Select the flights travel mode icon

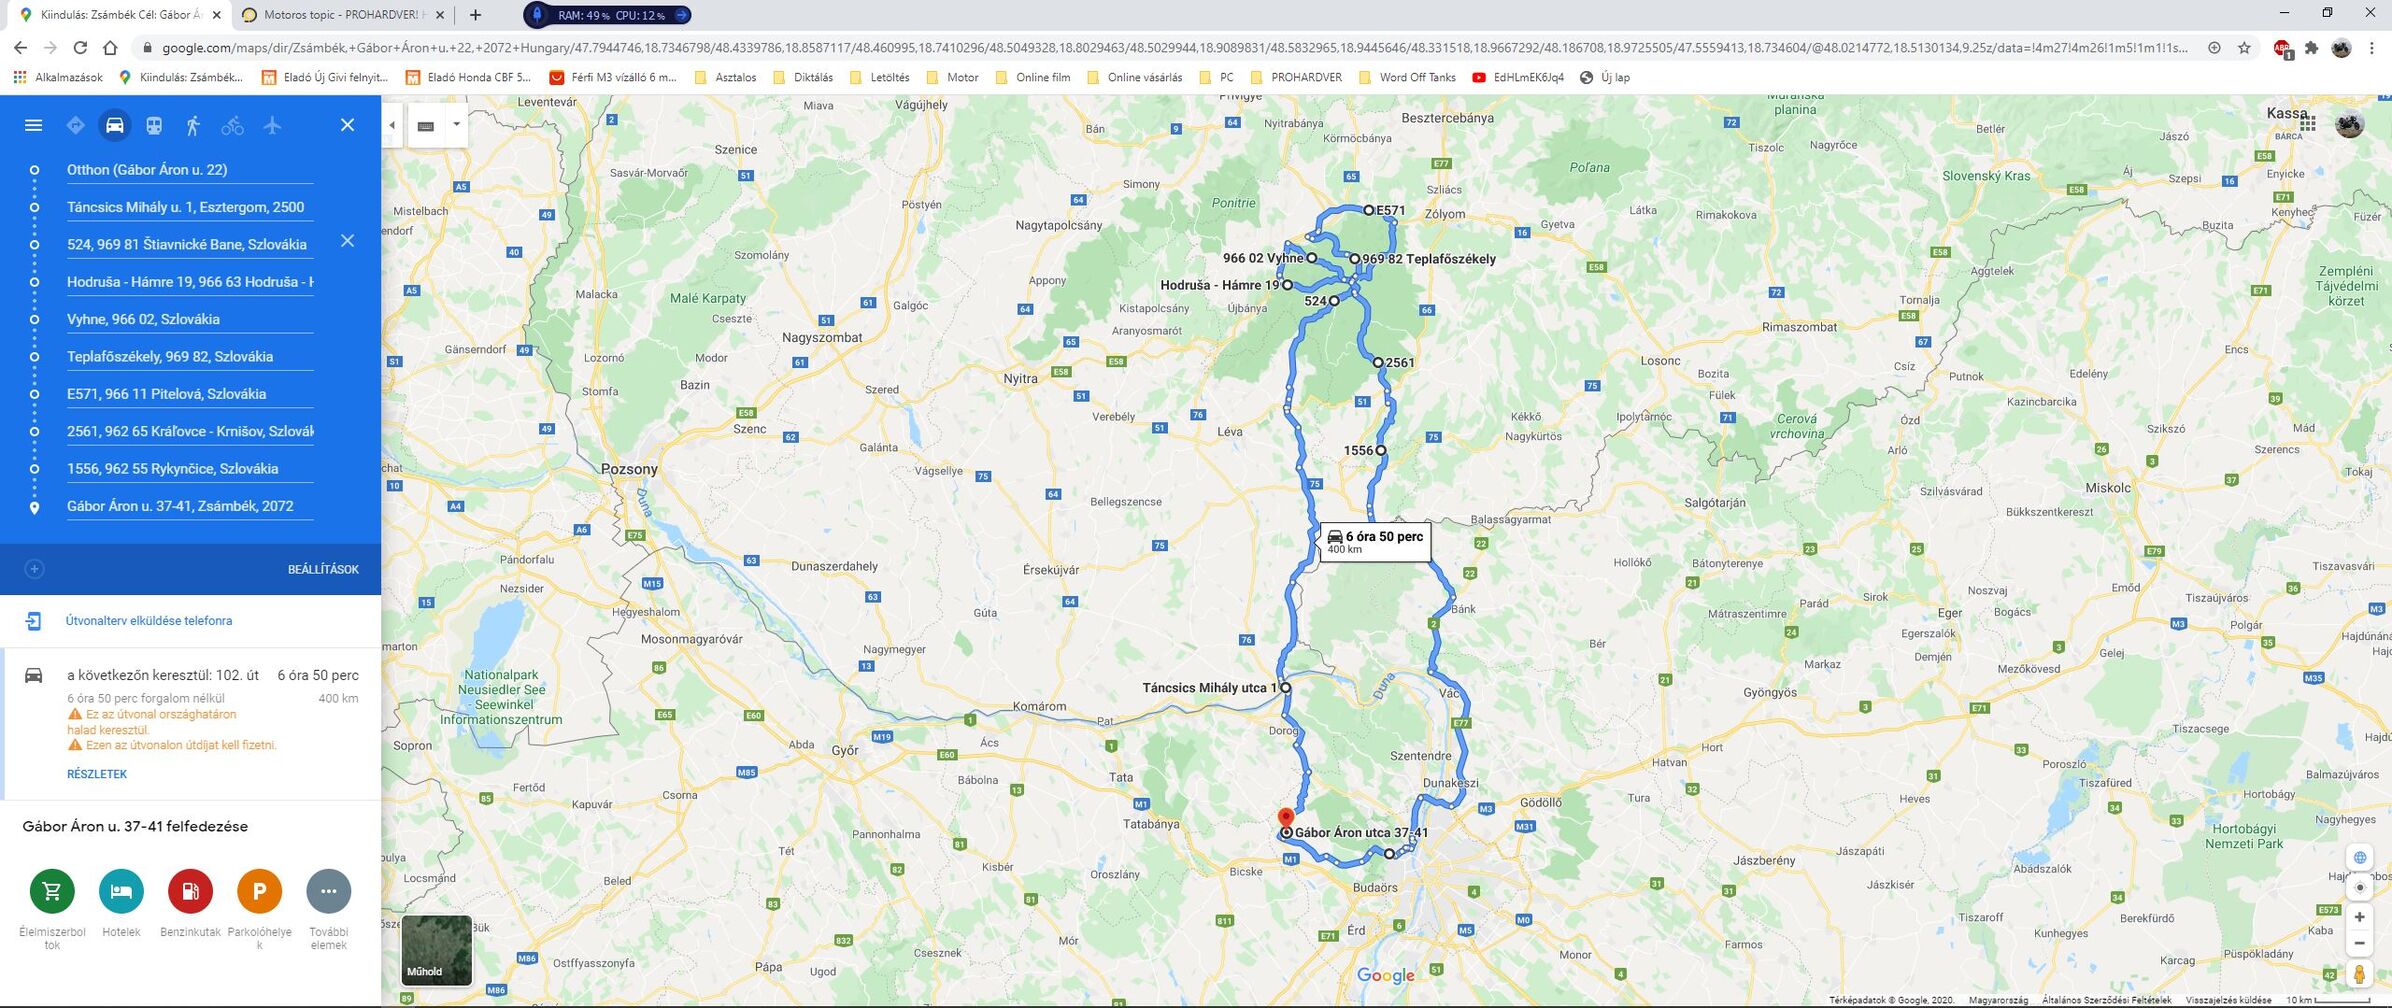[x=272, y=125]
